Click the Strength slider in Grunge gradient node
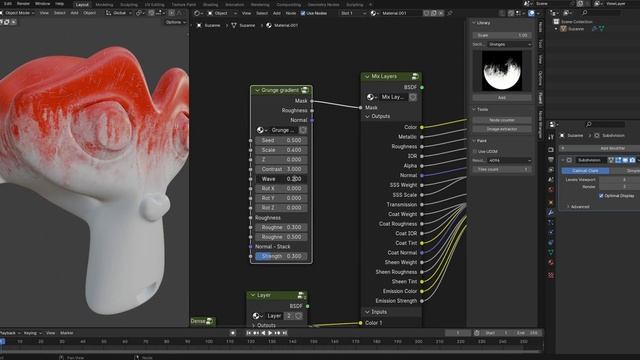The width and height of the screenshot is (640, 360). (281, 256)
